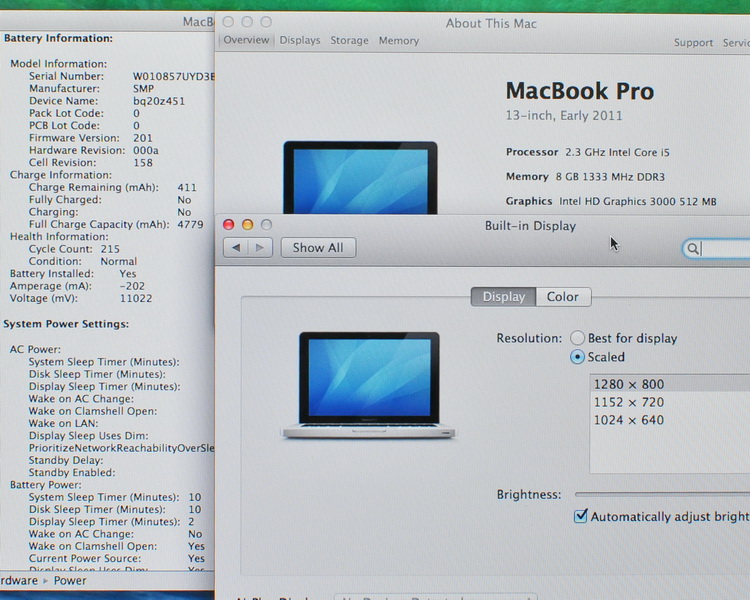The image size is (750, 600).
Task: Click the Support link in About This Mac
Action: click(x=694, y=43)
